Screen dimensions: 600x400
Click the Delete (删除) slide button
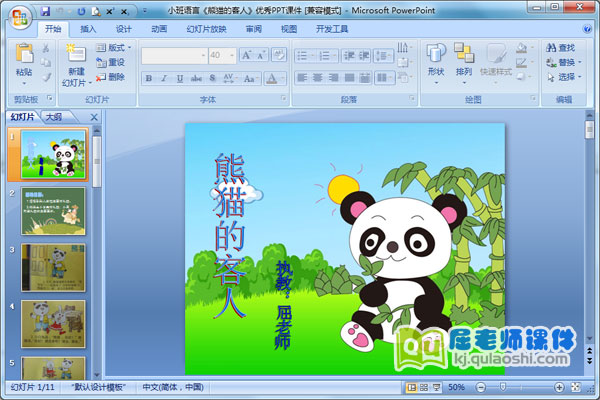[x=111, y=77]
